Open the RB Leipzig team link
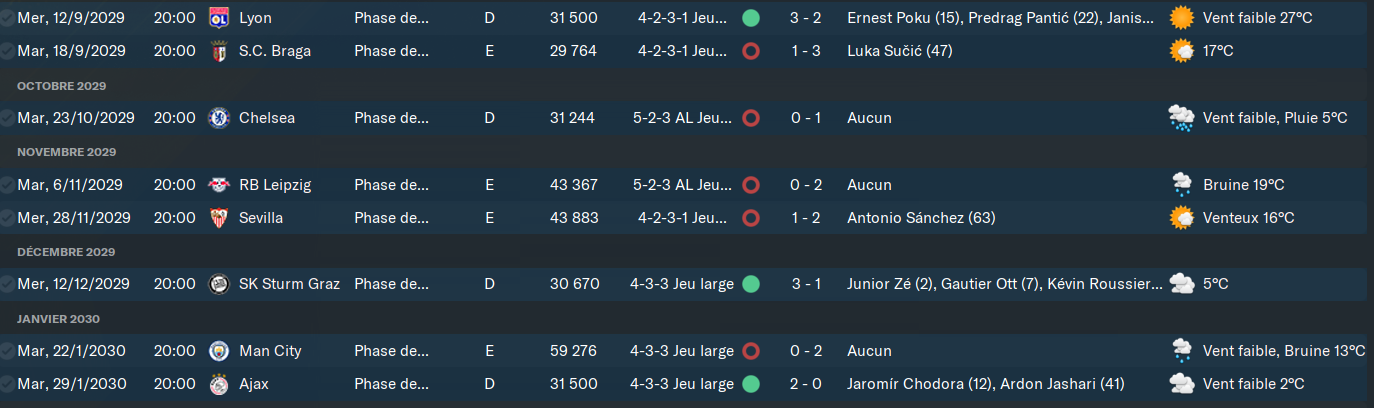The image size is (1374, 408). 275,185
